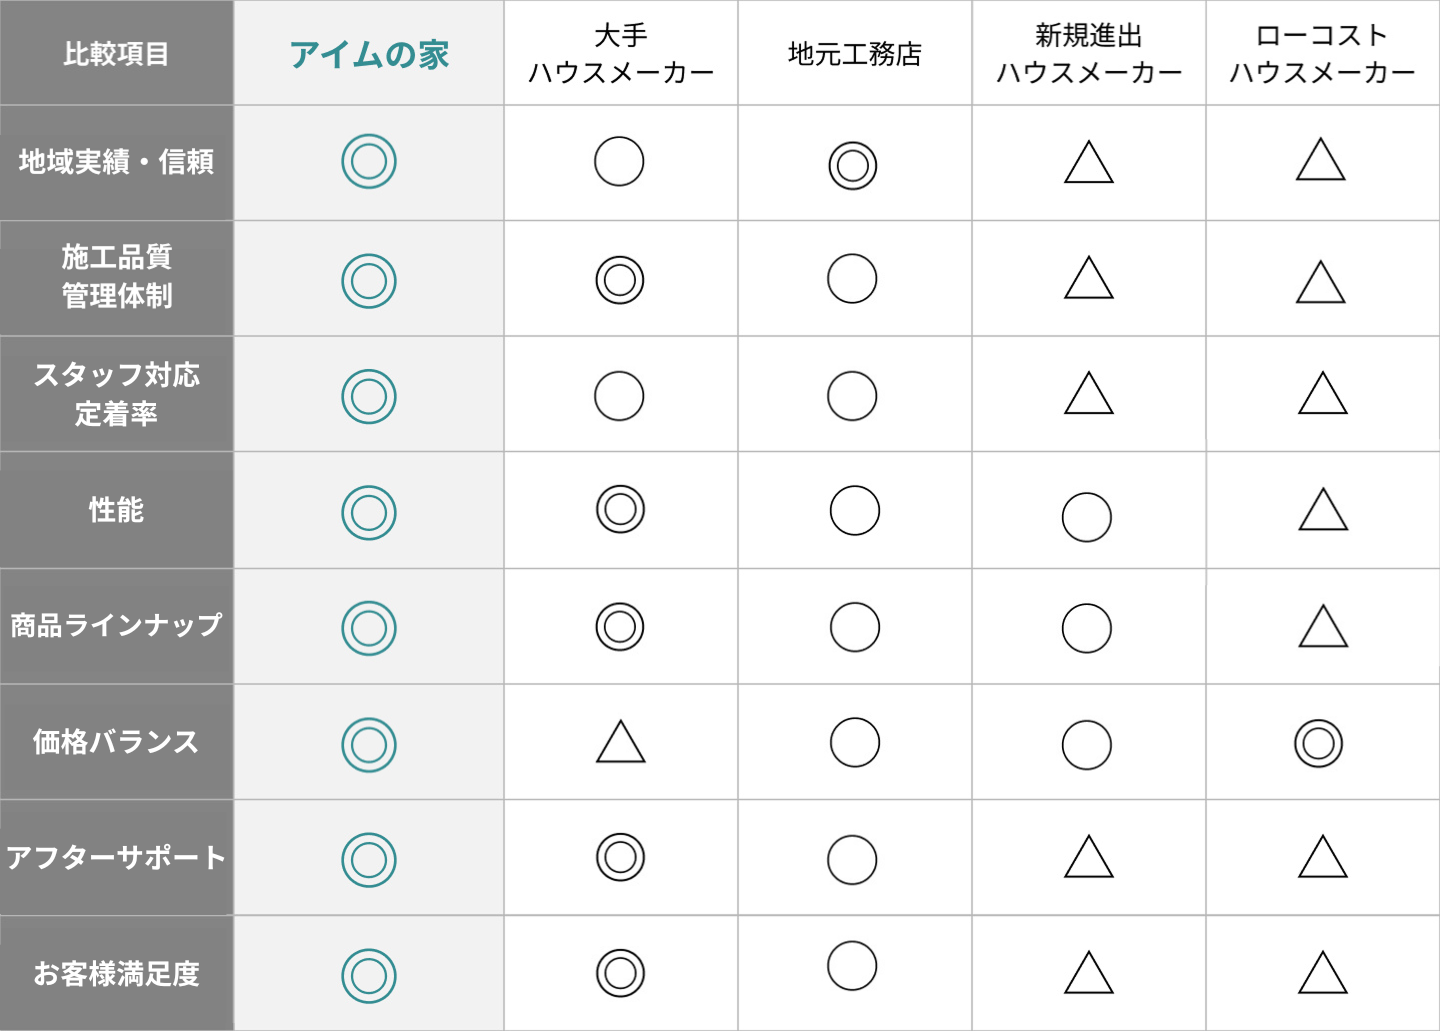Click the teal double circle for 性能

[x=369, y=513]
